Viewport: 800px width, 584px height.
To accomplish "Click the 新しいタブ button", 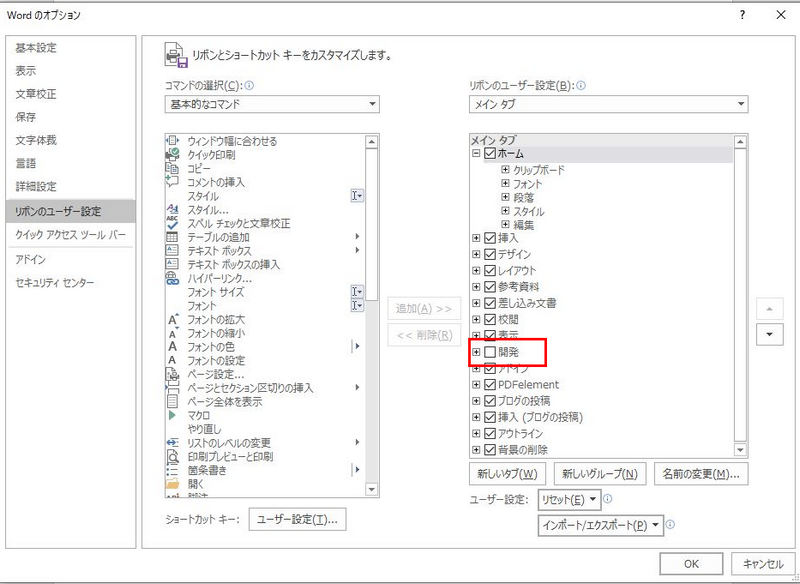I will click(x=507, y=474).
